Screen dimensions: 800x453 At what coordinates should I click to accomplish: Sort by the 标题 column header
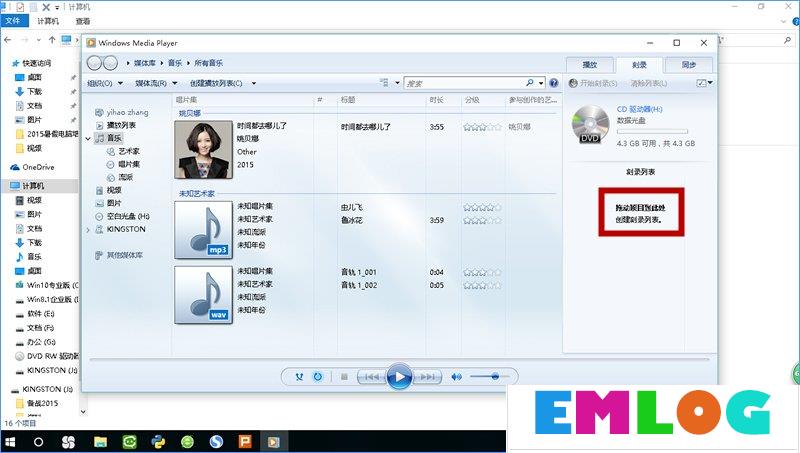coord(348,99)
